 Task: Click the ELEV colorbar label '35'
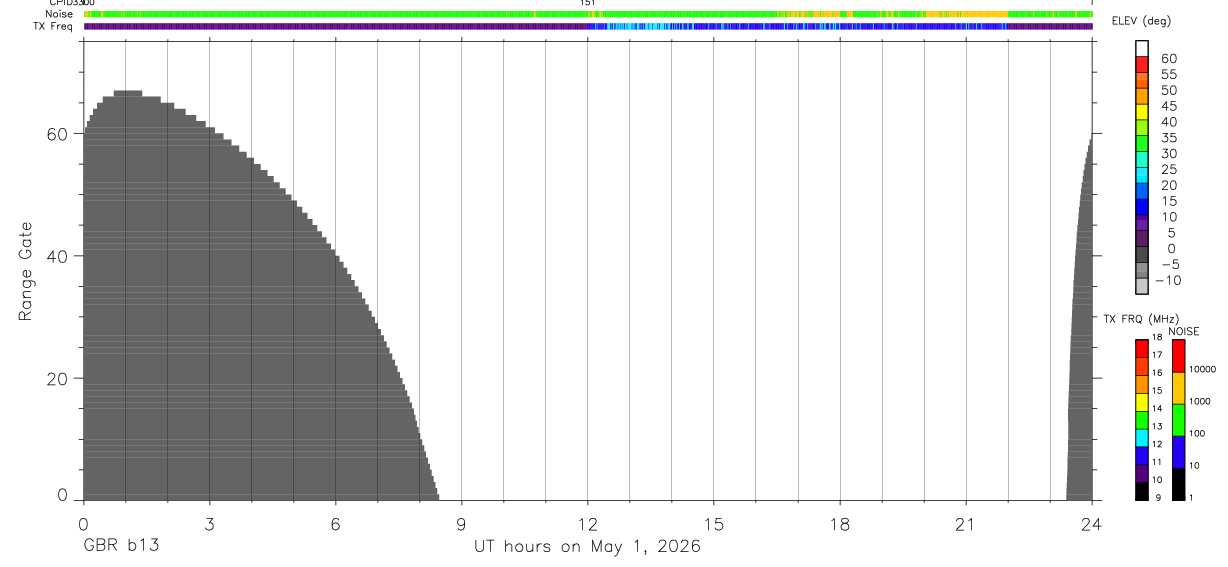[x=1168, y=137]
